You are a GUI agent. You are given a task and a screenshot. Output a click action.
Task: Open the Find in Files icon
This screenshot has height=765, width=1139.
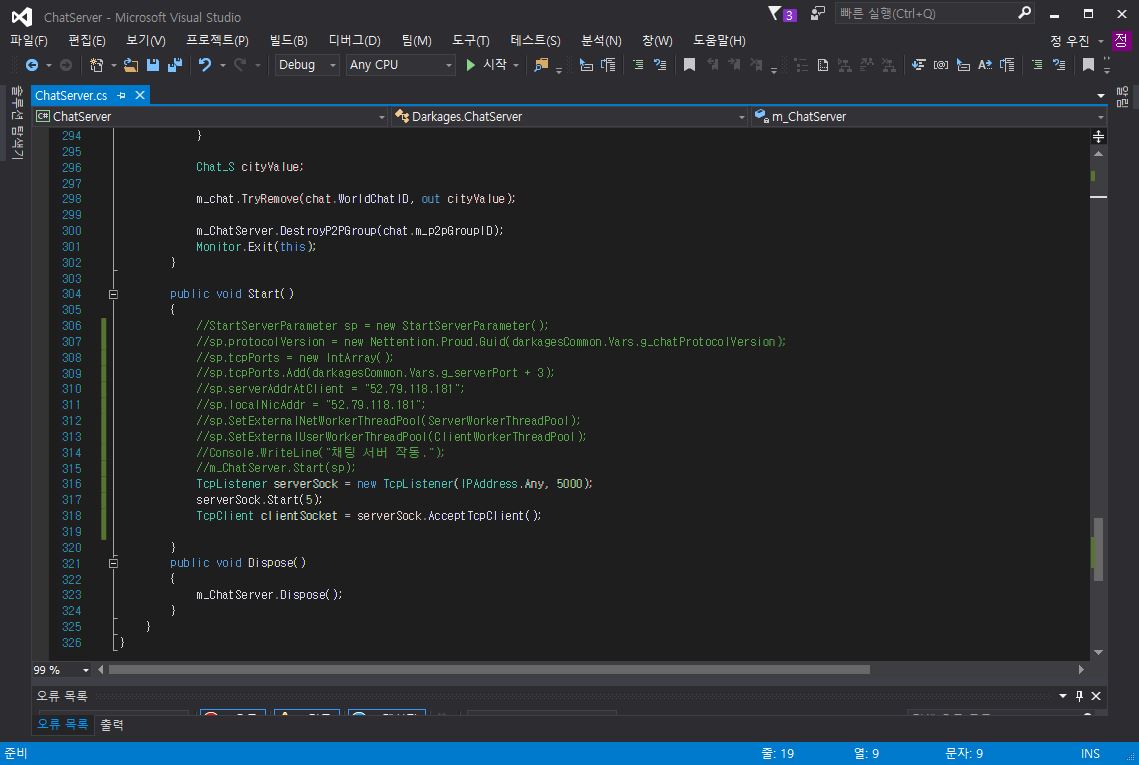point(542,65)
